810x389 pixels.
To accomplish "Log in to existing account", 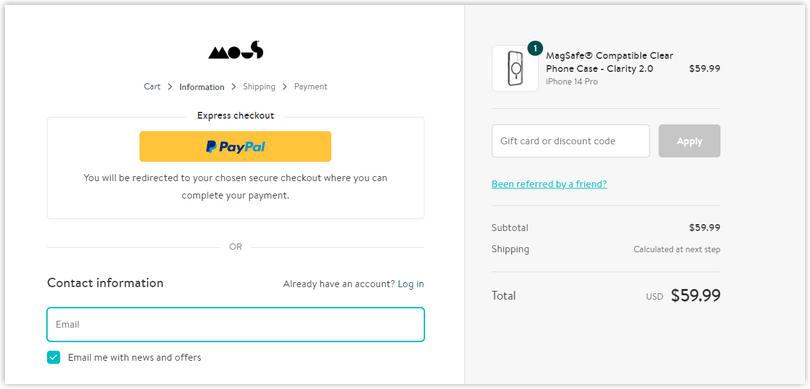I will 411,284.
